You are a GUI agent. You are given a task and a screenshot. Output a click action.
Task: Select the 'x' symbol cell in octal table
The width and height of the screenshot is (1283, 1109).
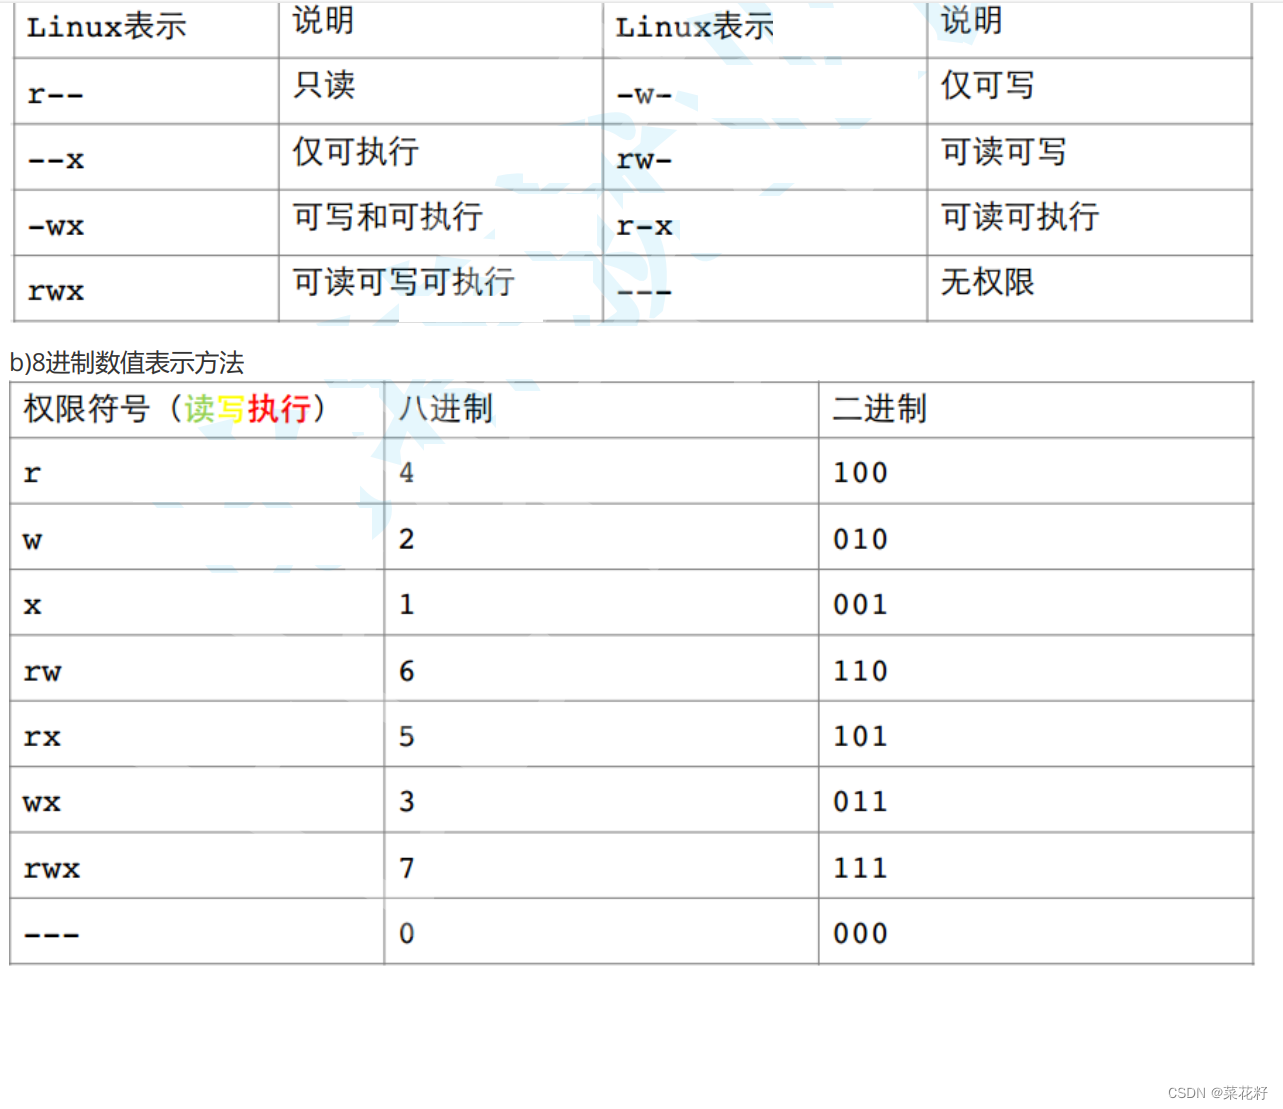197,603
